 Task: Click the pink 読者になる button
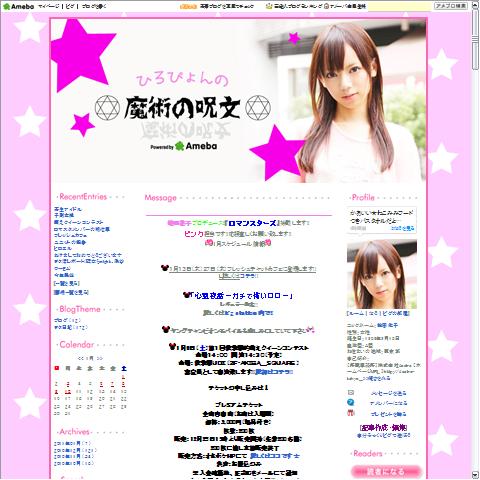[385, 472]
